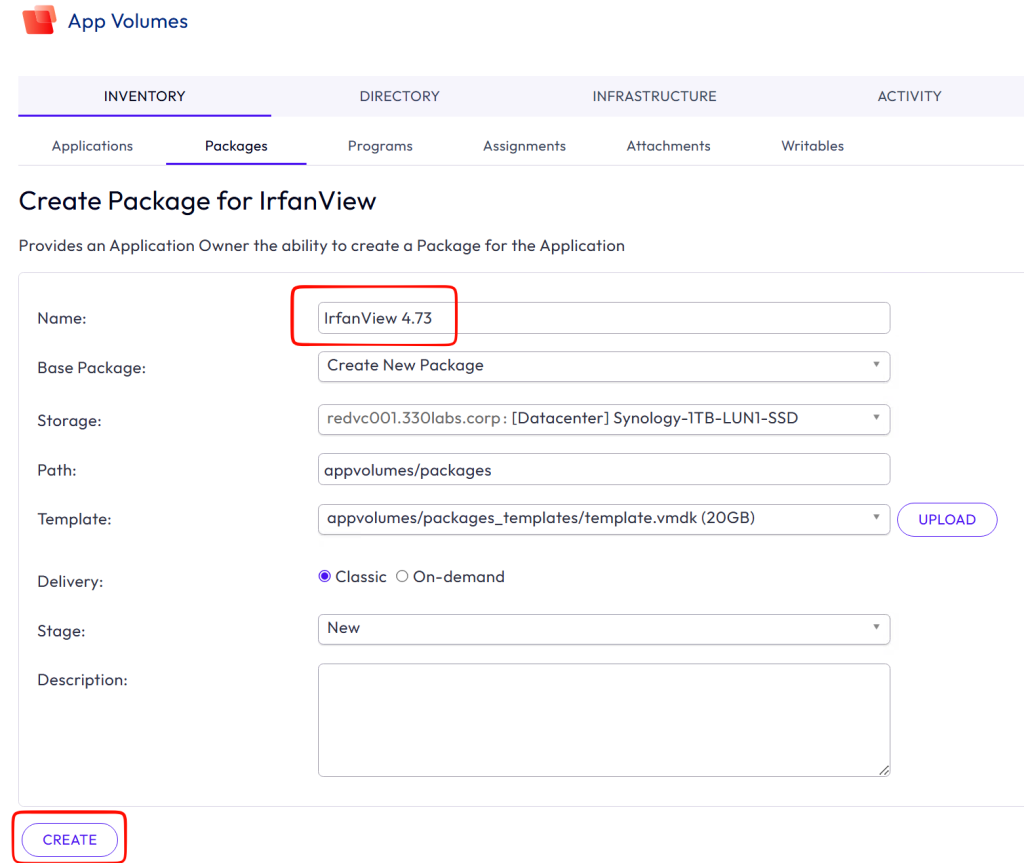Click the UPLOAD template button
Image resolution: width=1024 pixels, height=863 pixels.
pos(947,519)
